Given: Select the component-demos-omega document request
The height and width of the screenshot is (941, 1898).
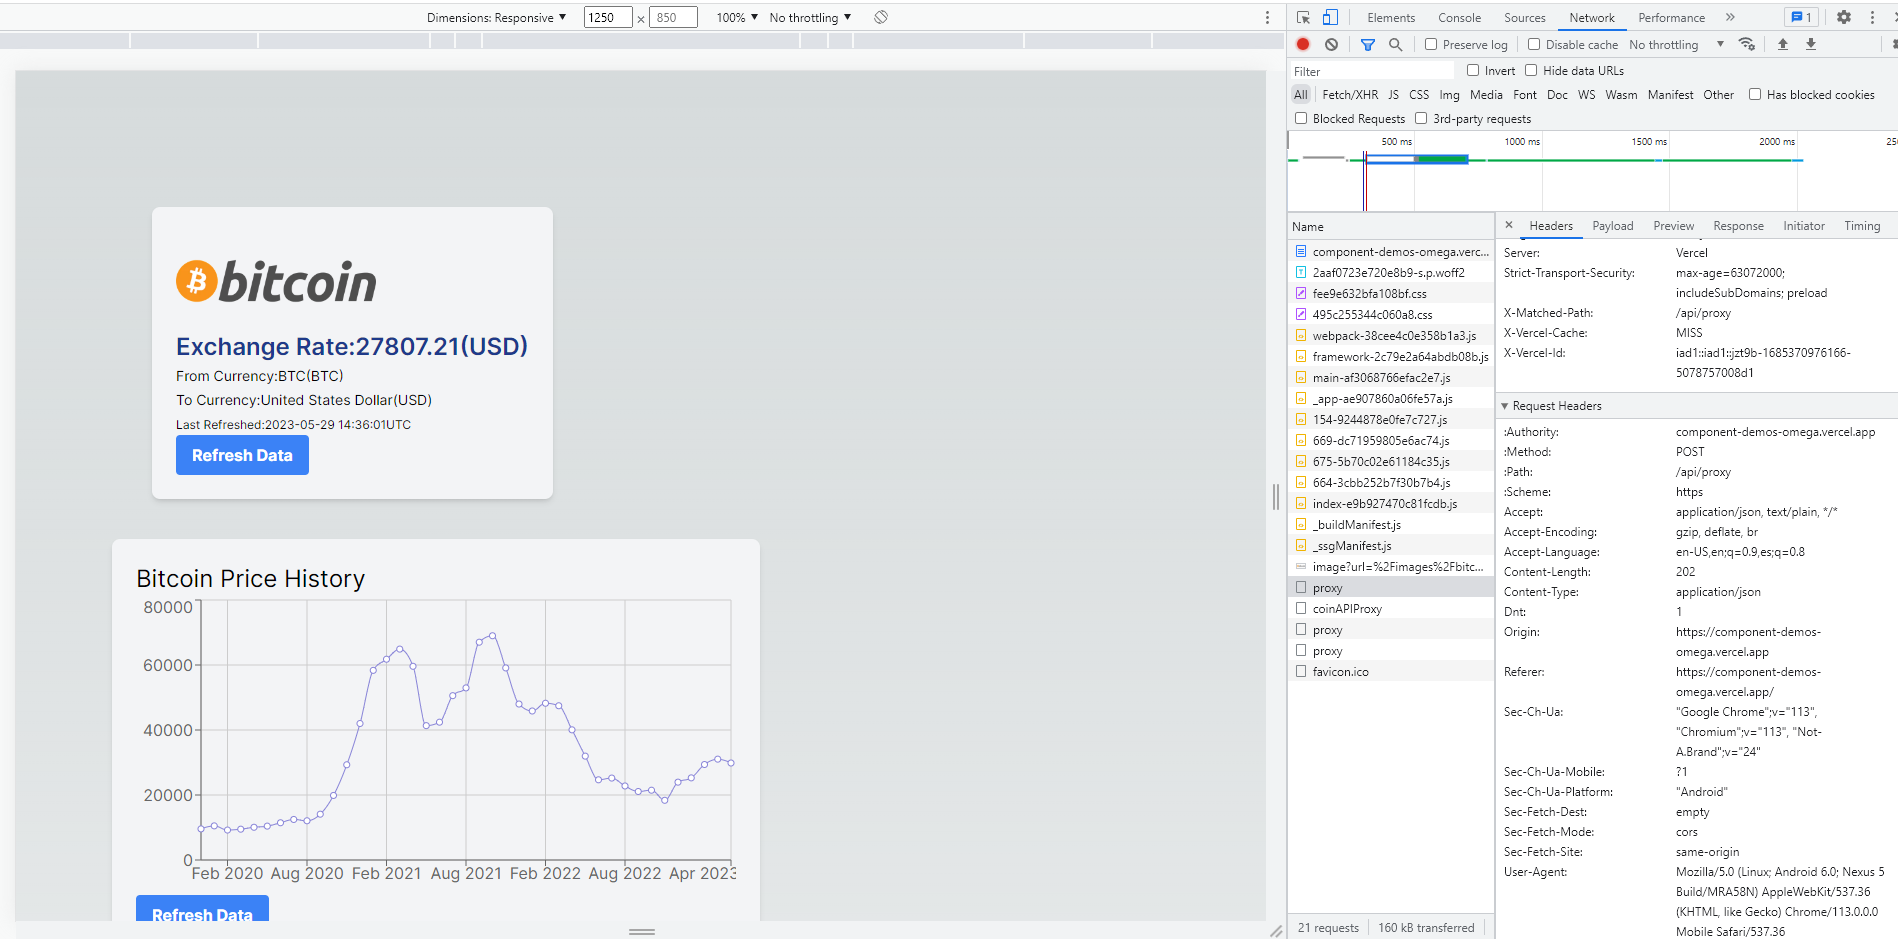Looking at the screenshot, I should click(1391, 251).
